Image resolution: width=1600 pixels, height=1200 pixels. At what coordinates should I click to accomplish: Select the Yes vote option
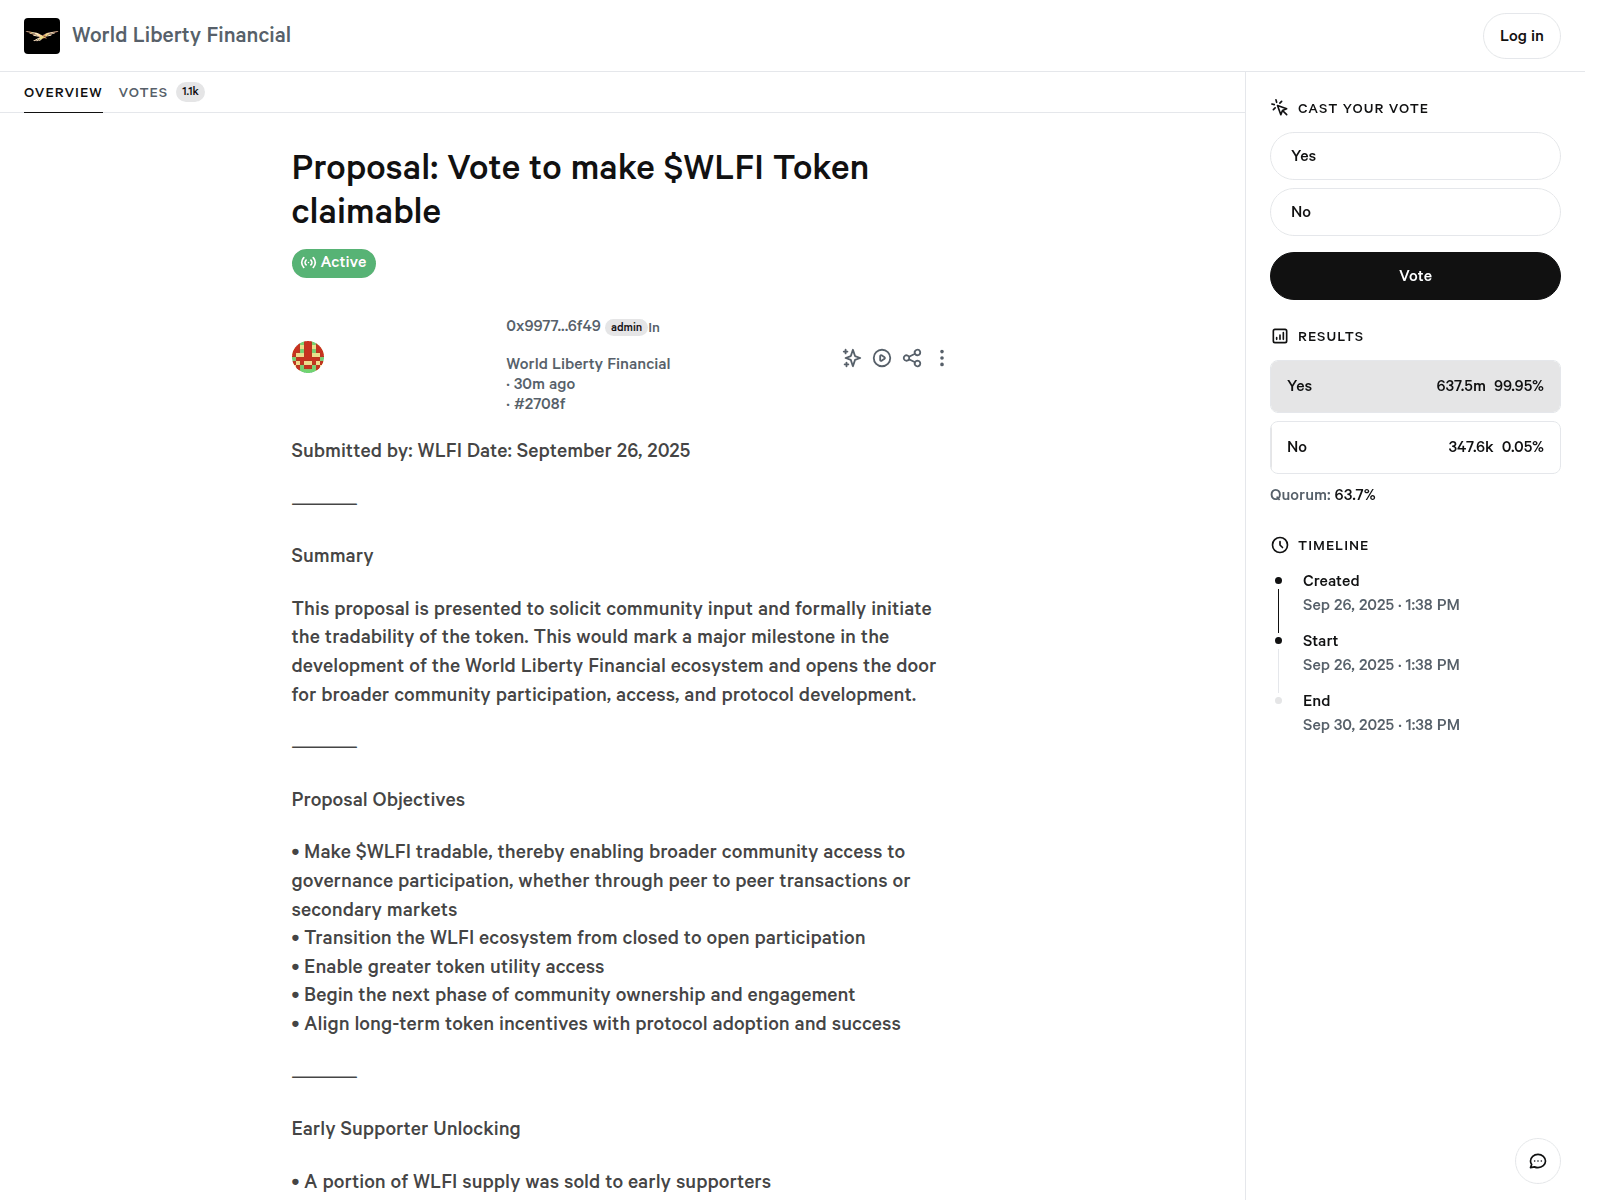(1415, 156)
